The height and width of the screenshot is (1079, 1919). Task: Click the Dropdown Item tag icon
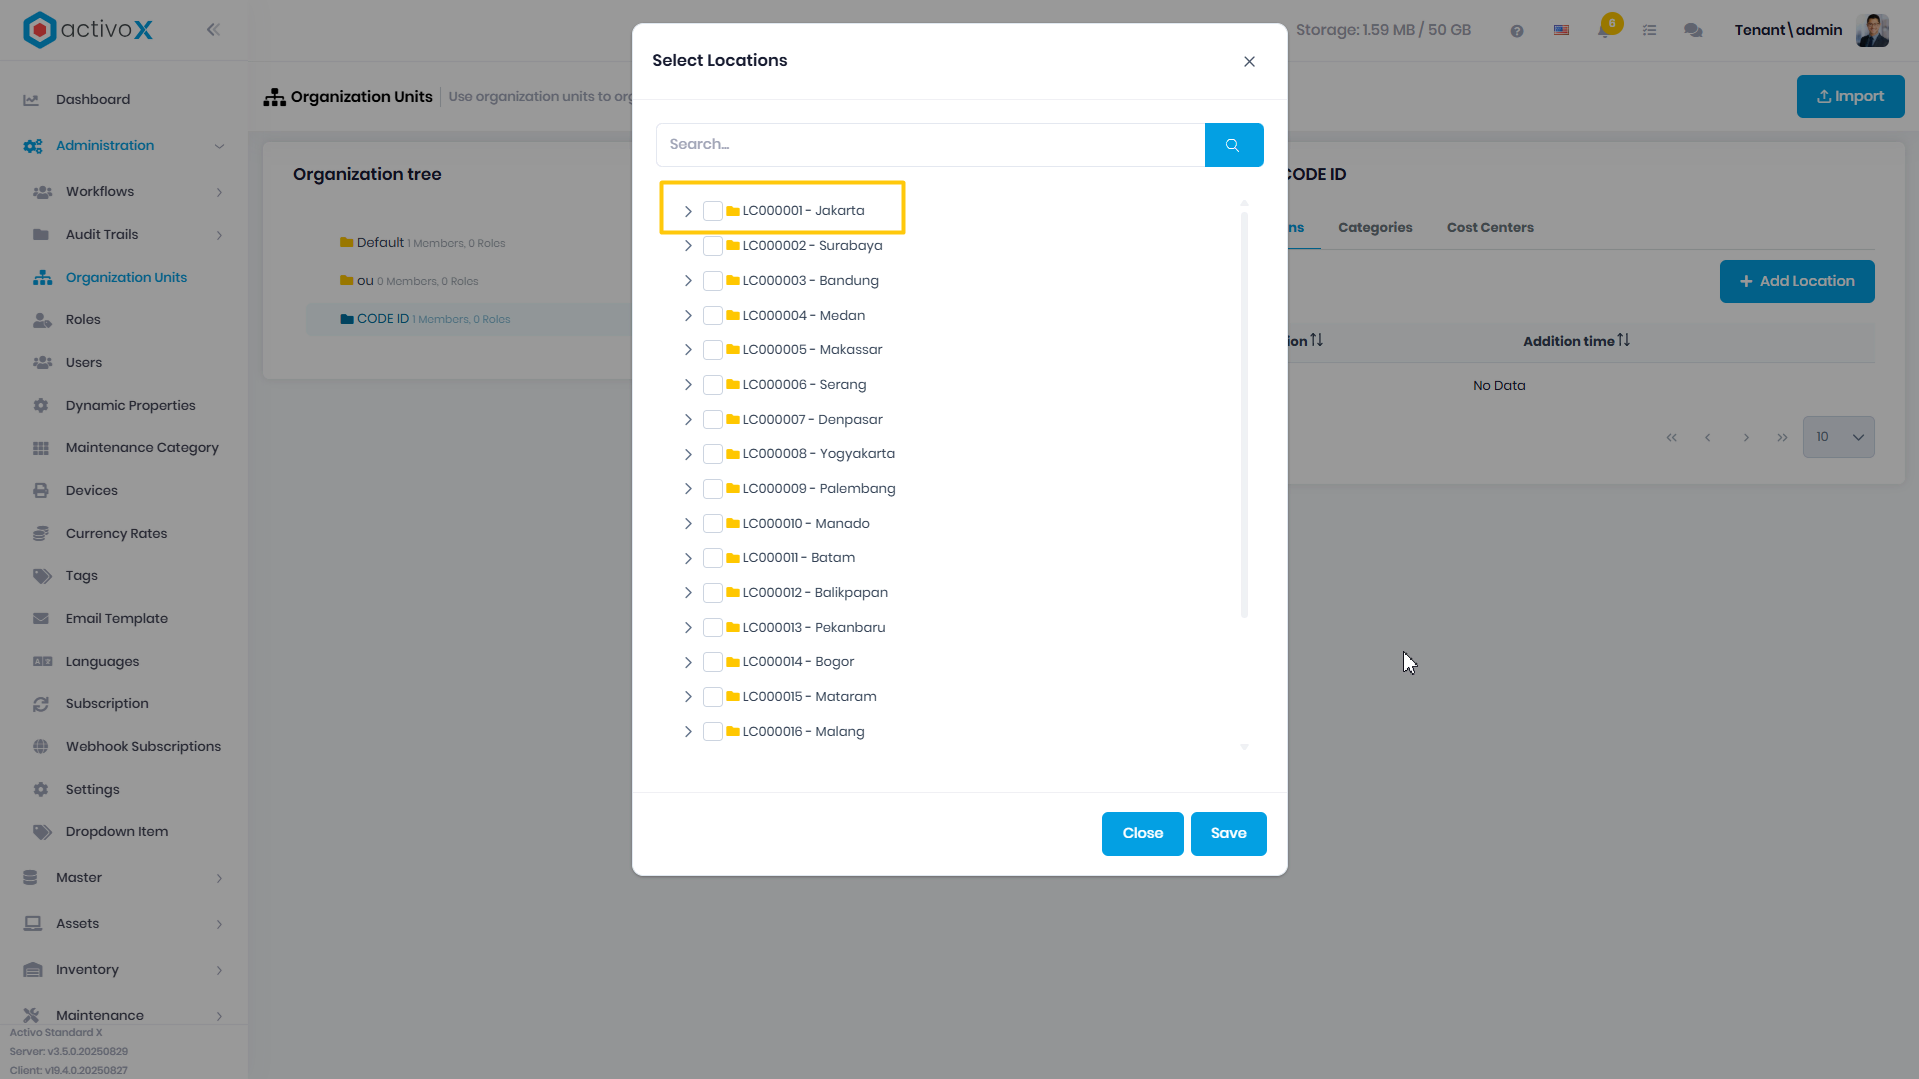pyautogui.click(x=42, y=832)
